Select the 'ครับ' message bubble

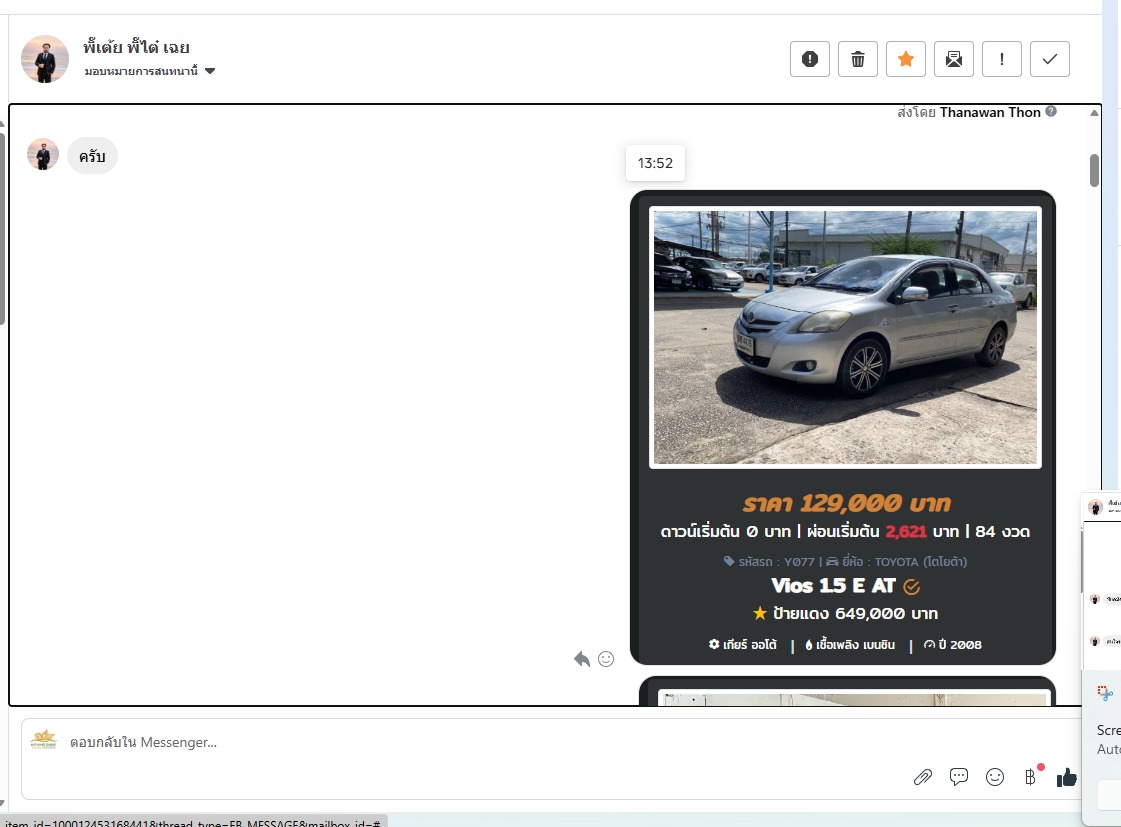pyautogui.click(x=92, y=156)
